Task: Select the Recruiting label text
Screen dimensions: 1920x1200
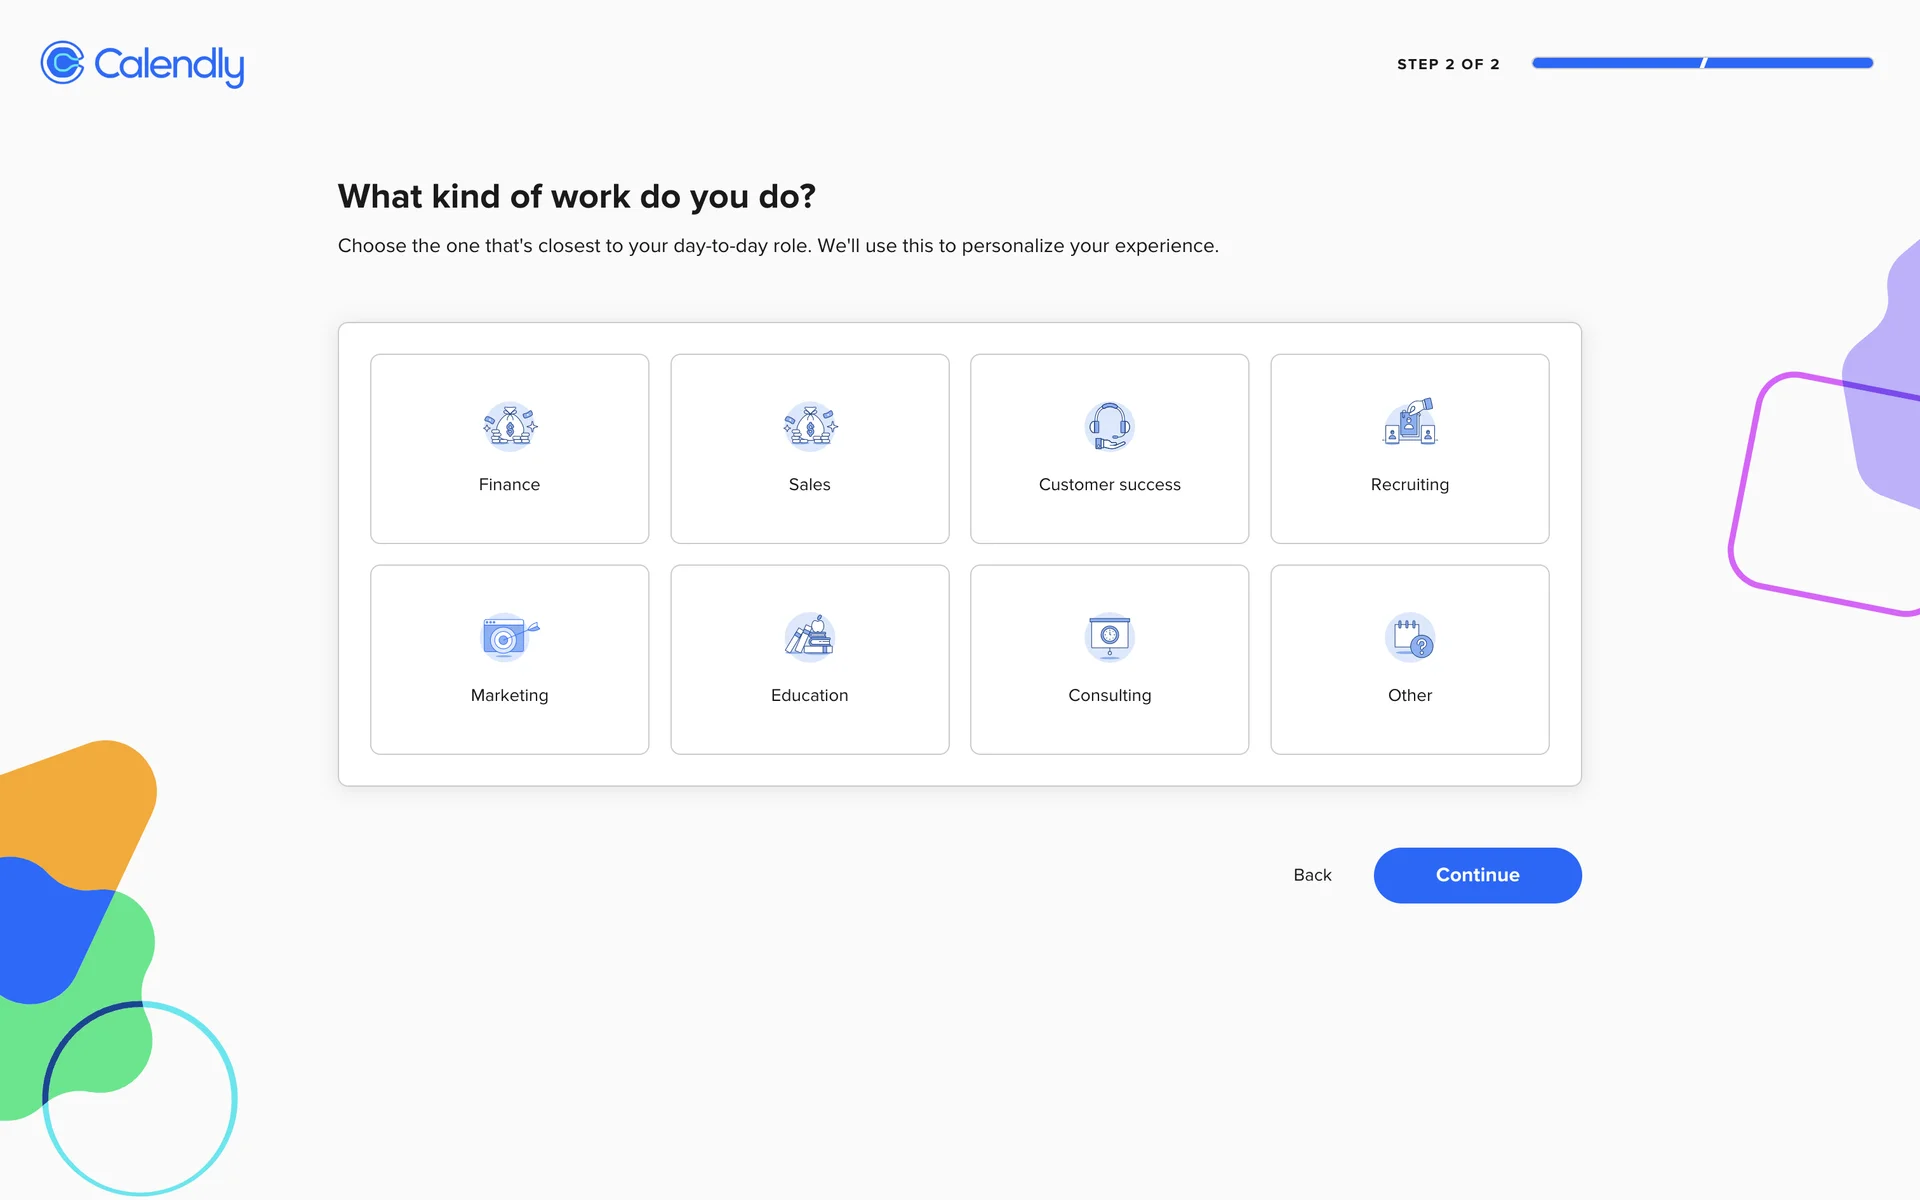Action: (x=1410, y=485)
